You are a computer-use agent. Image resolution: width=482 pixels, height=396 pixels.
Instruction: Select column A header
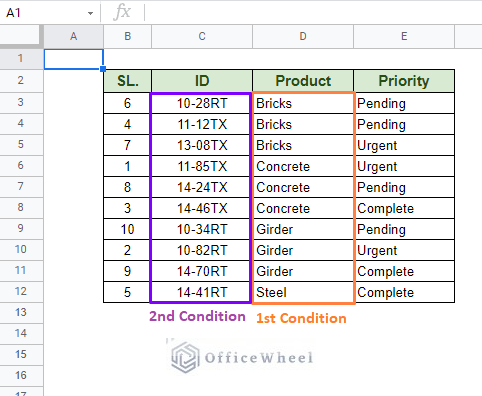(74, 36)
